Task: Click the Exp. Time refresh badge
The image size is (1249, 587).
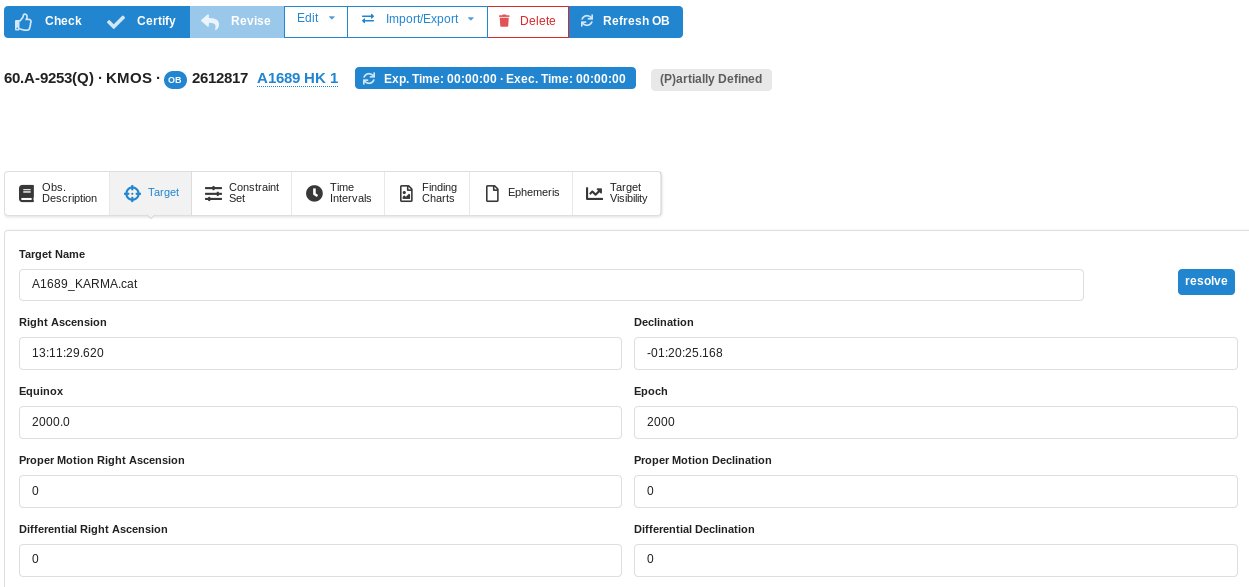Action: coord(495,79)
